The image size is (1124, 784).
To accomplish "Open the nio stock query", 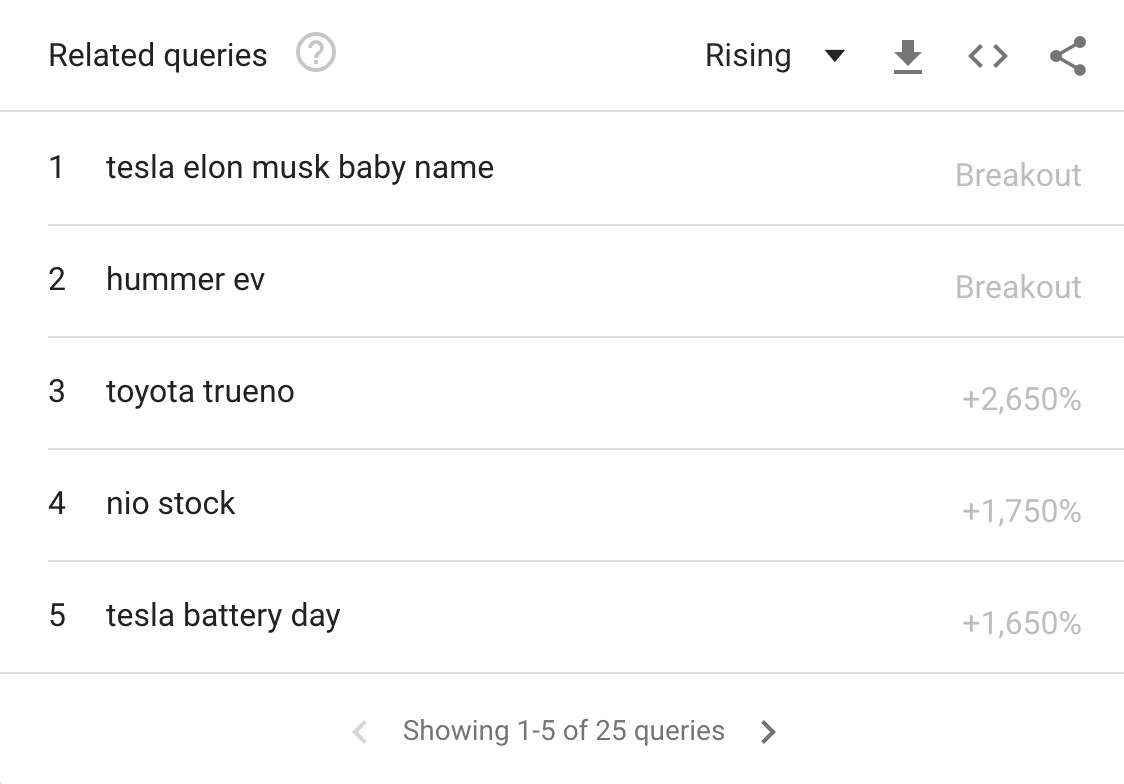I will click(x=171, y=504).
